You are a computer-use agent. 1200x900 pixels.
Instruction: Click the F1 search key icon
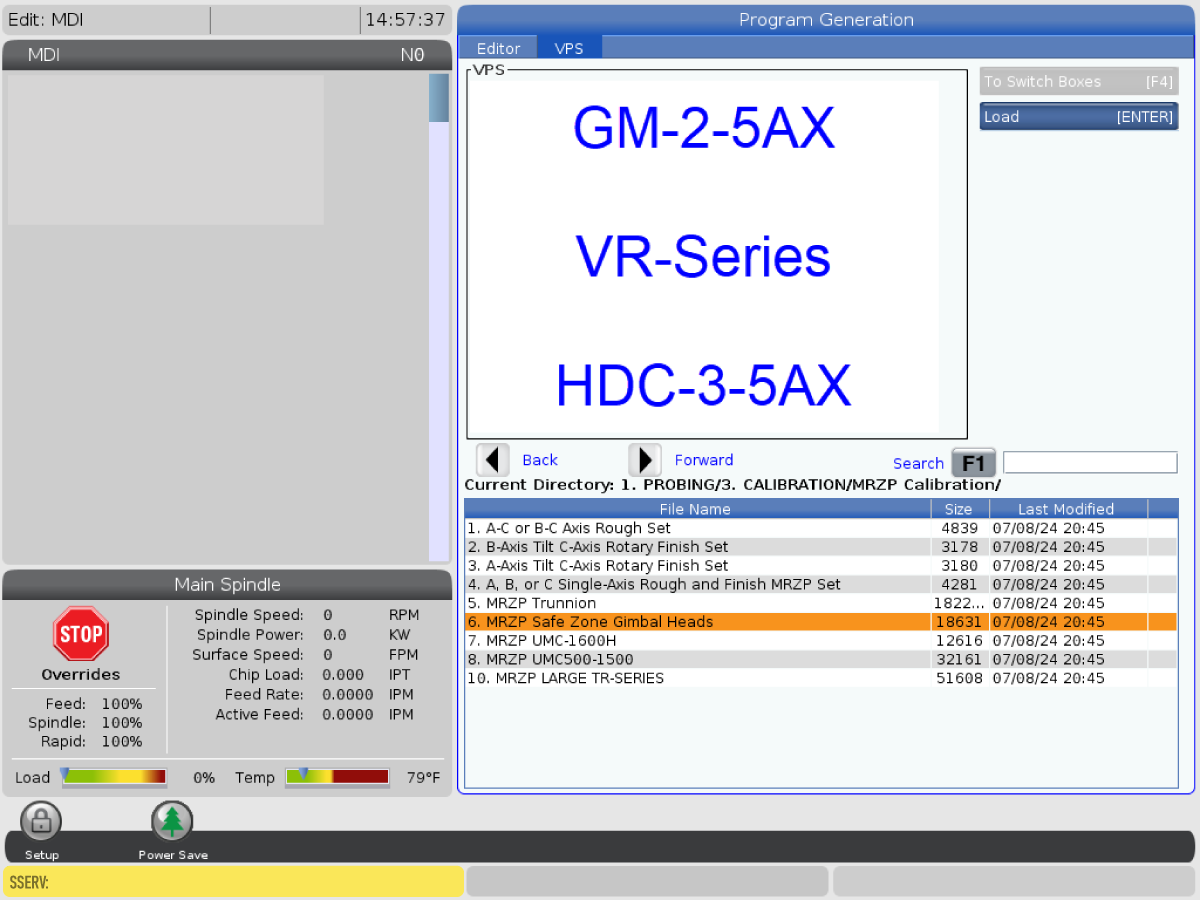coord(974,463)
